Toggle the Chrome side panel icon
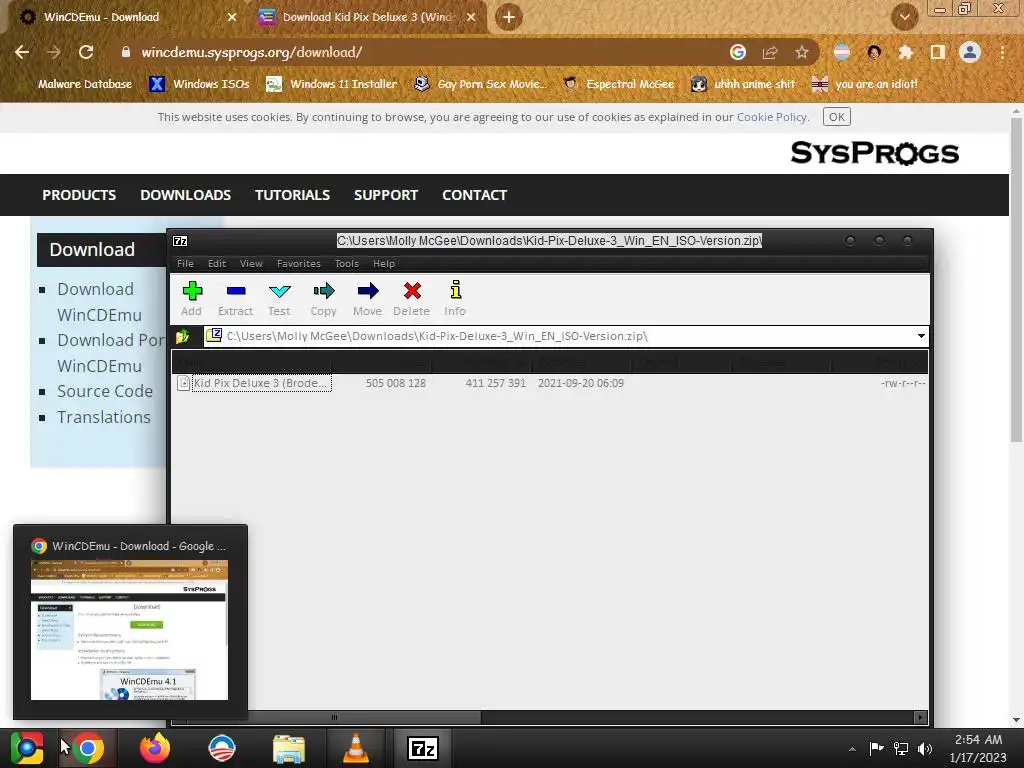The width and height of the screenshot is (1024, 768). pyautogui.click(x=938, y=52)
